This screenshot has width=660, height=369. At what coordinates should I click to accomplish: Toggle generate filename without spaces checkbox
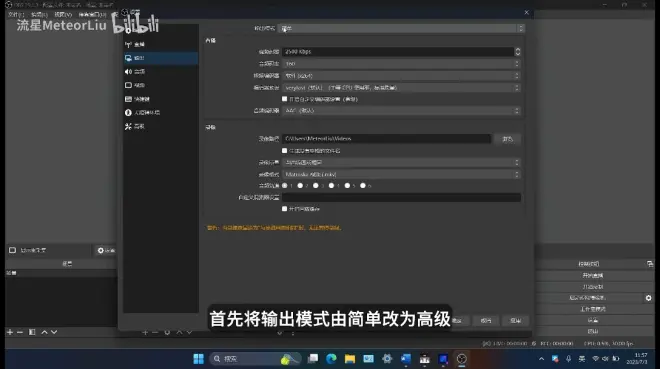tap(285, 150)
